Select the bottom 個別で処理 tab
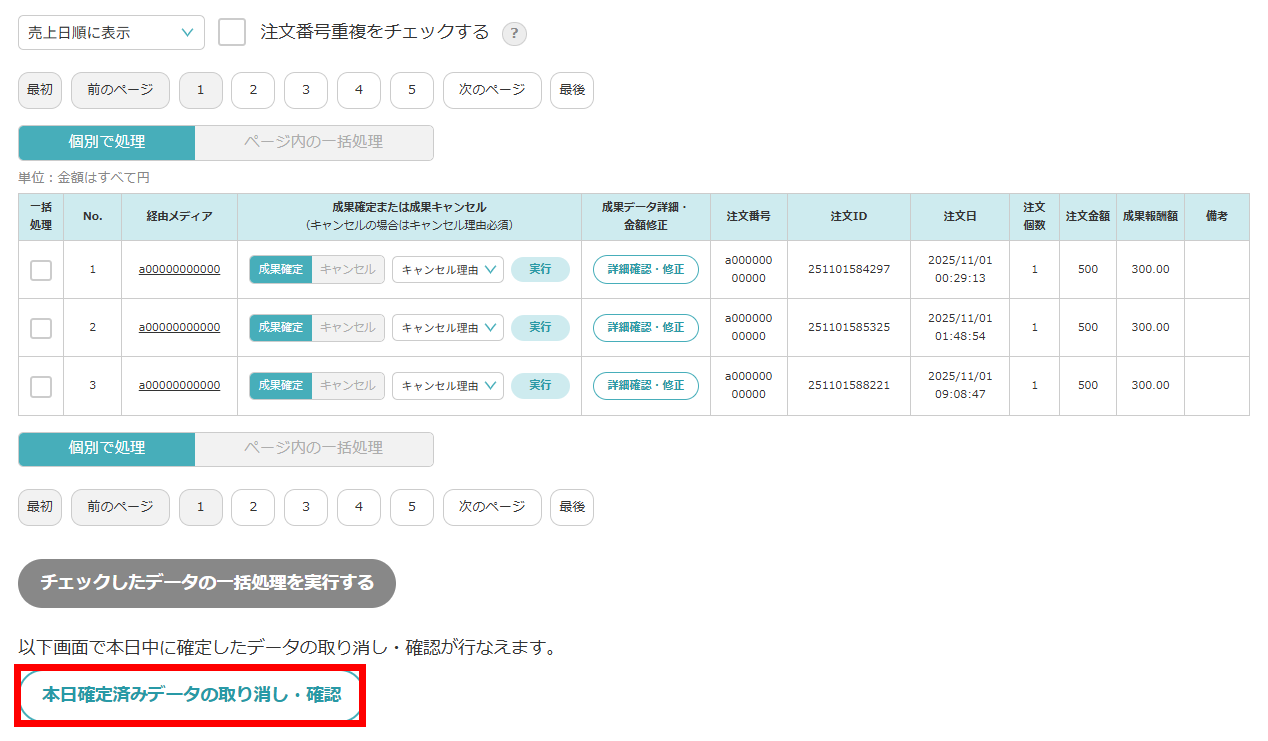 click(x=106, y=448)
